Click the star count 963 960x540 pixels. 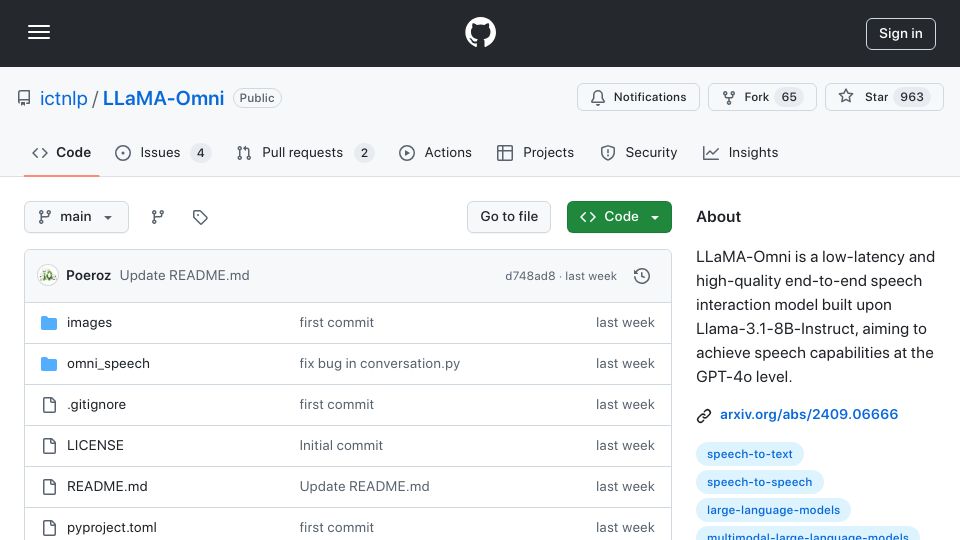click(x=912, y=97)
